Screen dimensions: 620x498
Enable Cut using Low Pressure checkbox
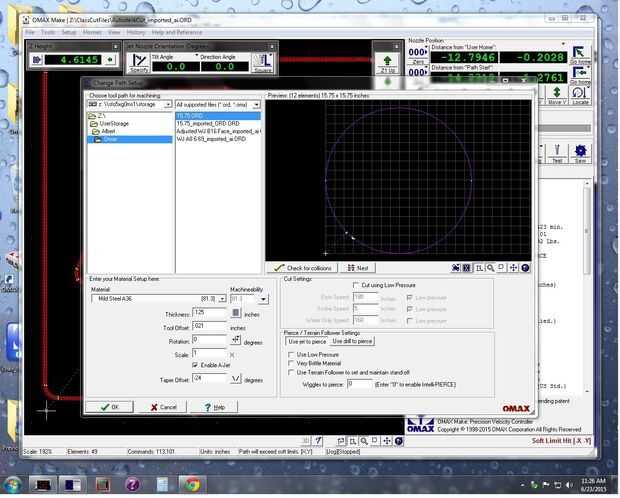[x=354, y=285]
